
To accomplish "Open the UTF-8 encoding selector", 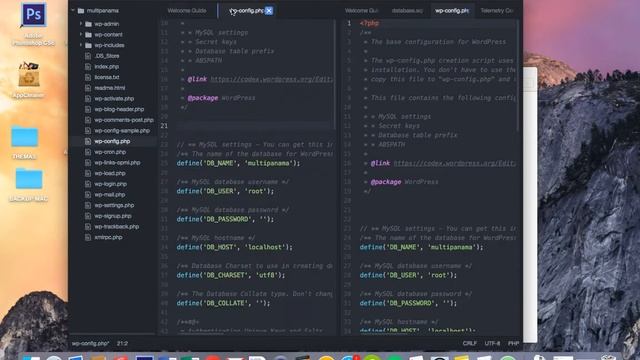I will [x=492, y=344].
